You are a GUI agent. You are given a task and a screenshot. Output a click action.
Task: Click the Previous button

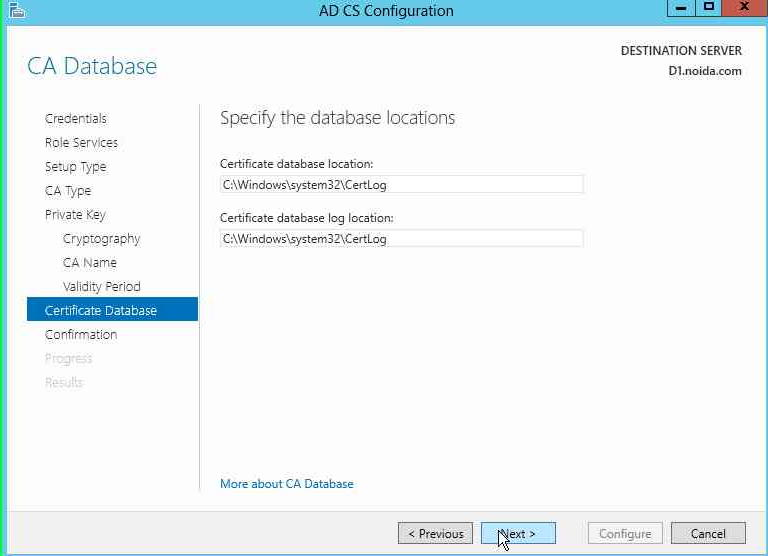pos(435,533)
